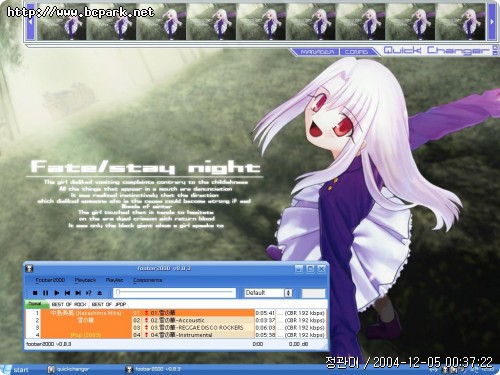Click the eject/open file icon
Image resolution: width=500 pixels, height=375 pixels.
point(99,293)
